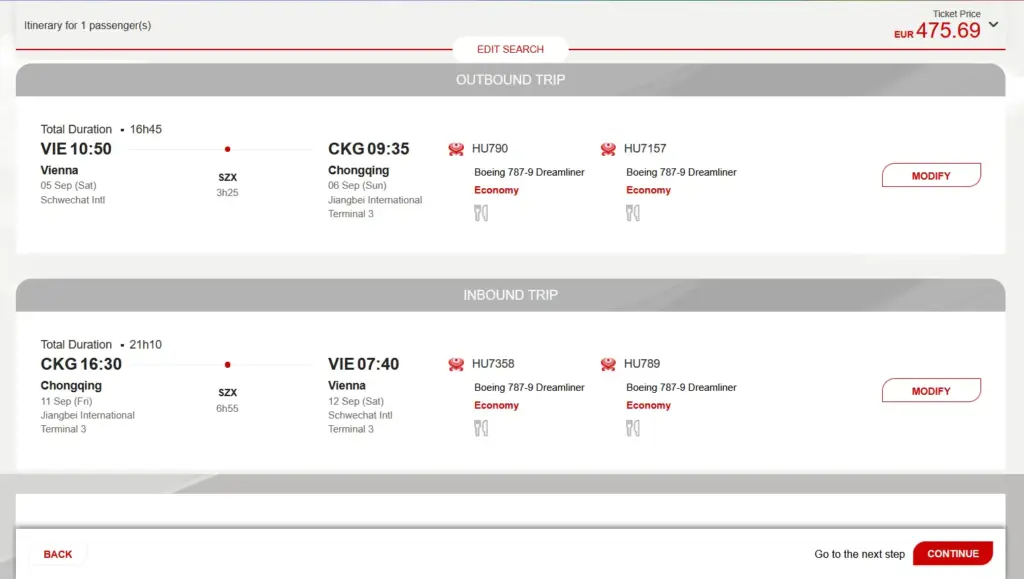Click the inbound arrival VIE 07:40
The width and height of the screenshot is (1024, 579).
(363, 364)
